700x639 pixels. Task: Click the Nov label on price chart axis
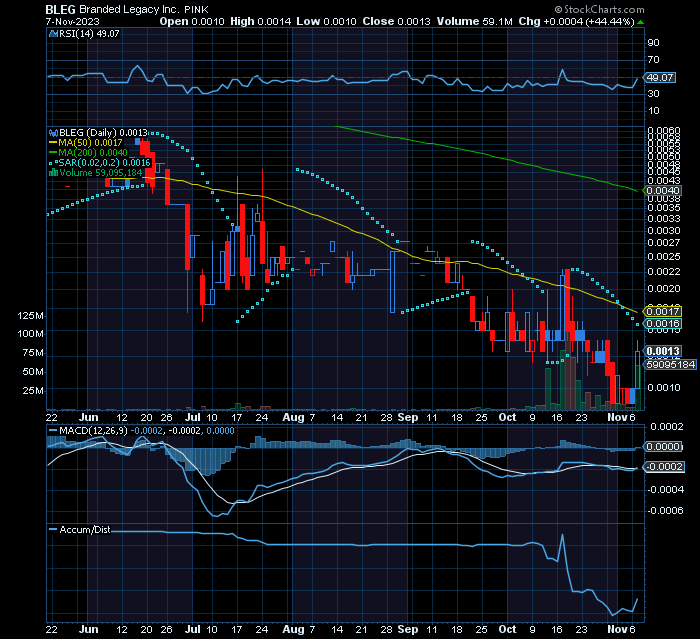(x=617, y=417)
